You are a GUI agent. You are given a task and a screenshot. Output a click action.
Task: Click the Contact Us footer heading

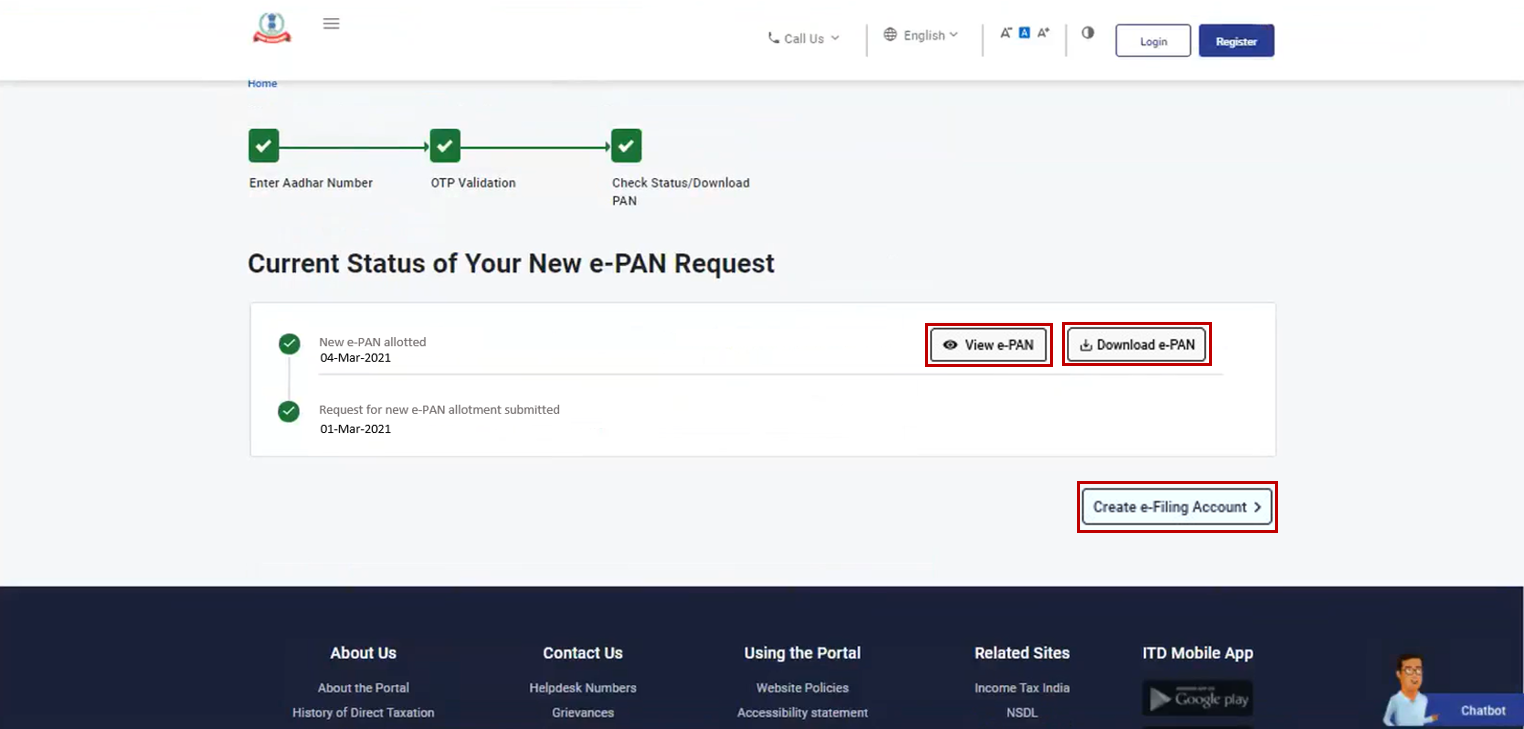point(583,653)
